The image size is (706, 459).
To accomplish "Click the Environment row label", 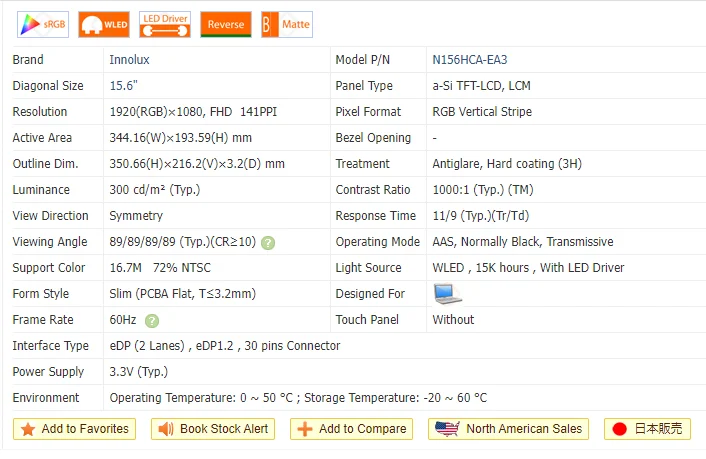I will pyautogui.click(x=45, y=398).
